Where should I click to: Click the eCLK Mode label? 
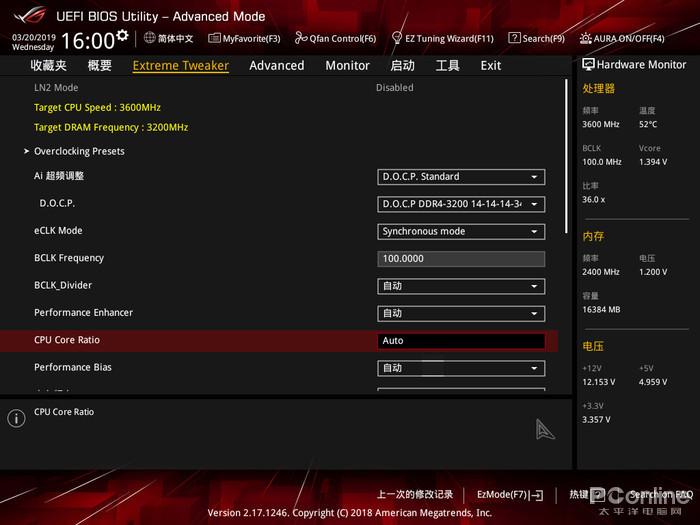[x=58, y=231]
